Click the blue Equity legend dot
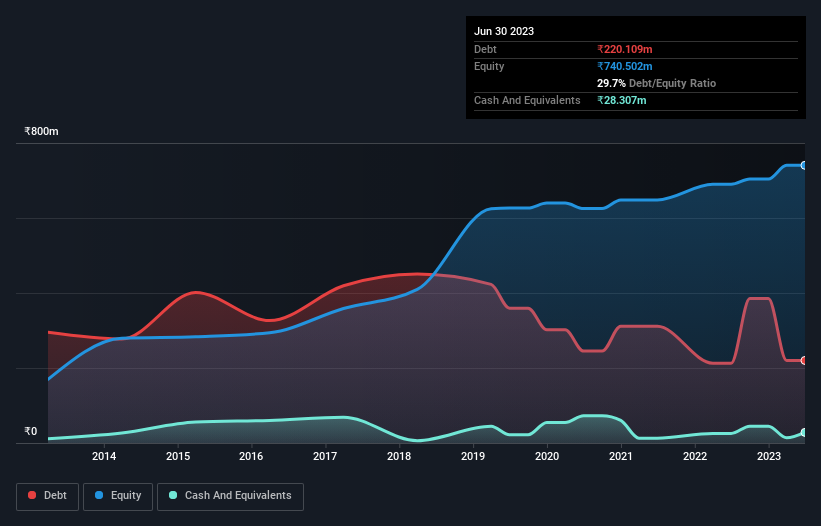Image resolution: width=821 pixels, height=526 pixels. [x=99, y=495]
